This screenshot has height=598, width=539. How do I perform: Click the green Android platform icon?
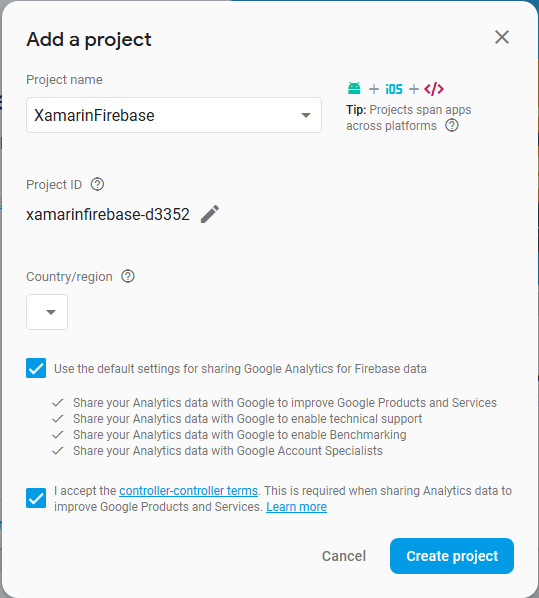click(354, 88)
